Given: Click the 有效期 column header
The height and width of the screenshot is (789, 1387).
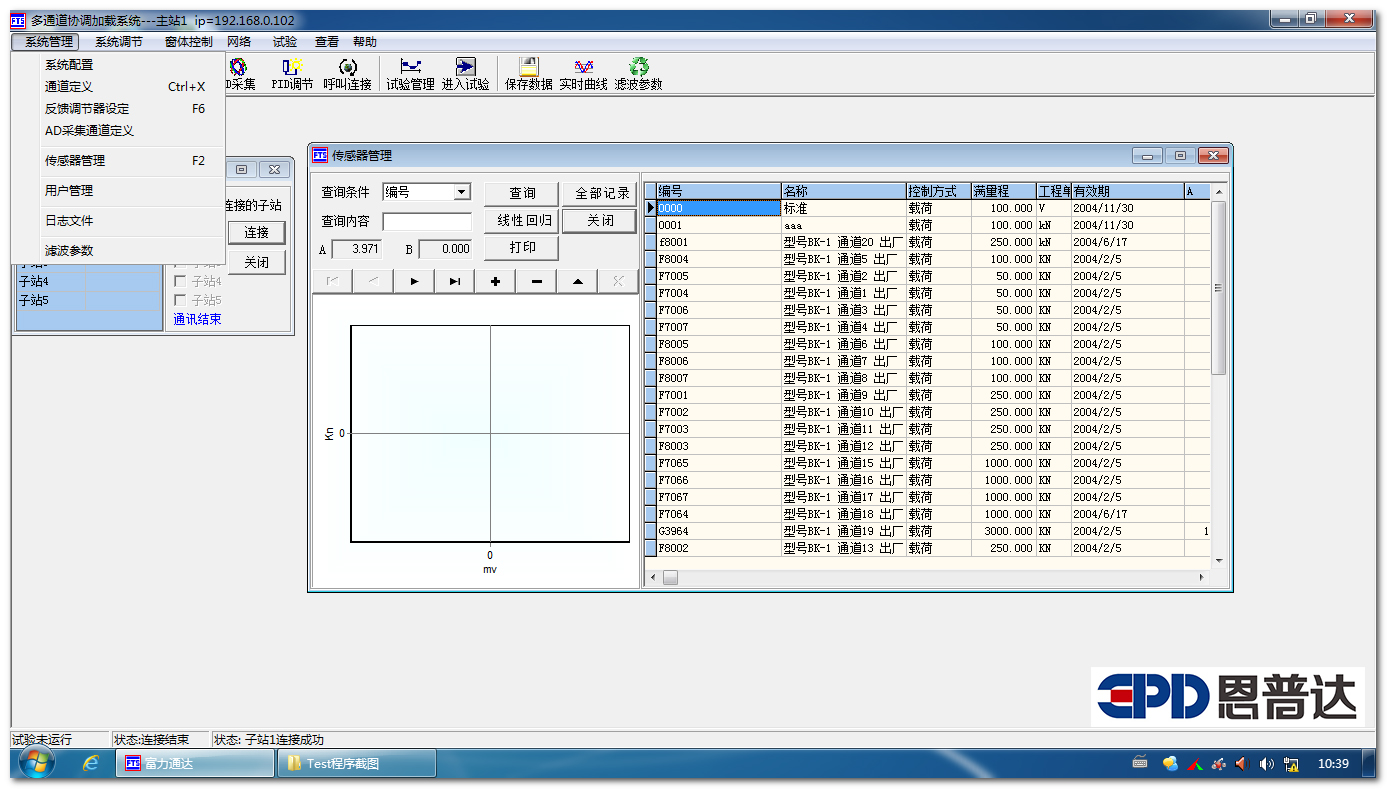Looking at the screenshot, I should (1127, 191).
